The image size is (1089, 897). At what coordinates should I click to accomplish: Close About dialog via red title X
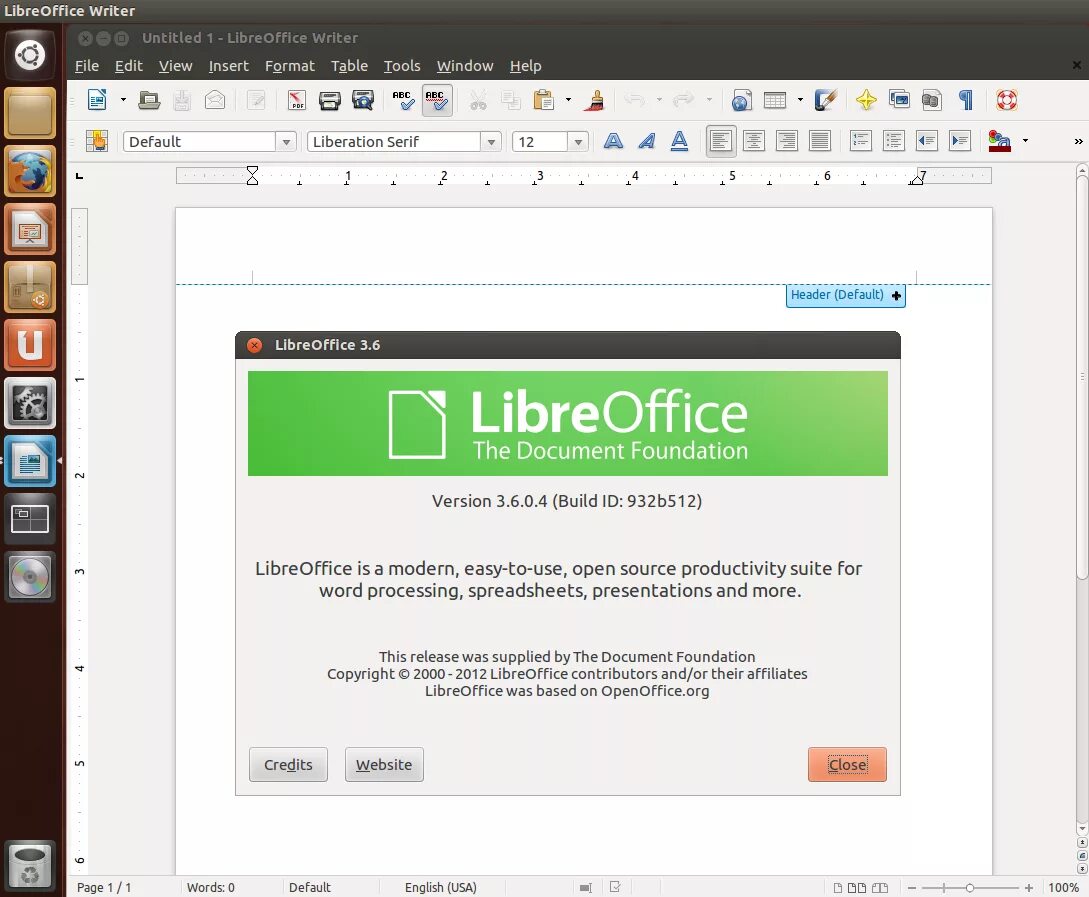pos(255,345)
